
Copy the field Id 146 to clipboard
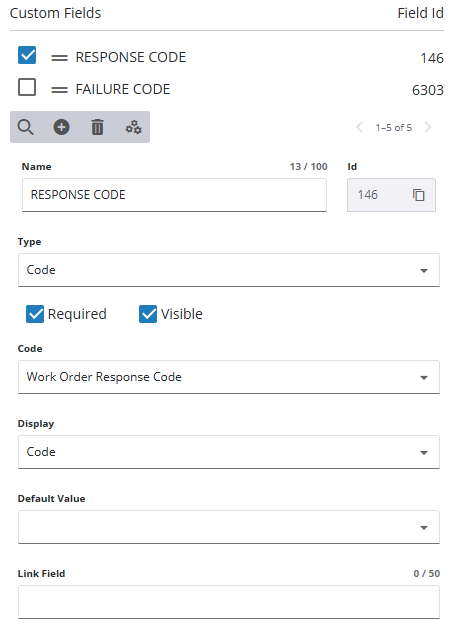pyautogui.click(x=419, y=195)
